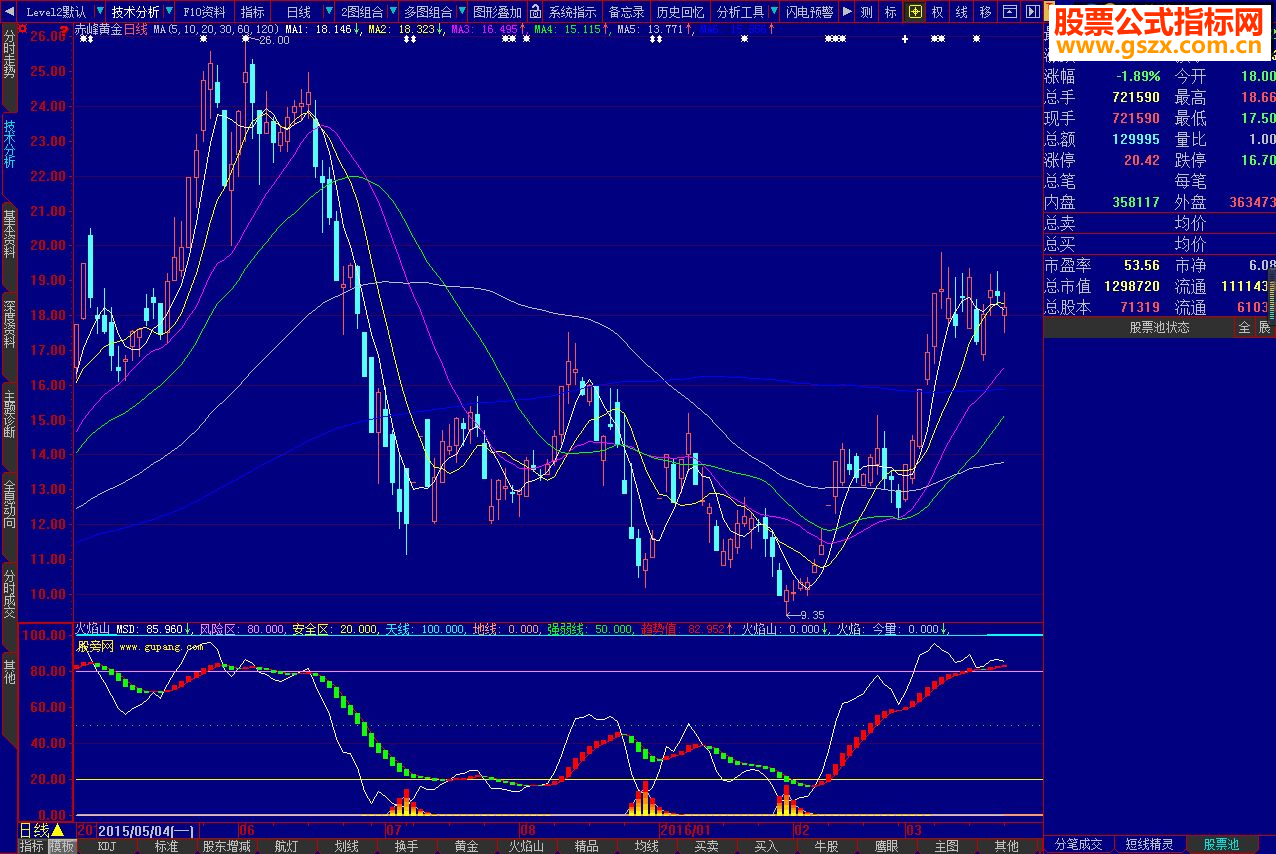The image size is (1276, 854).
Task: Click the 全 button in 股票池状态 bar
Action: (1244, 327)
